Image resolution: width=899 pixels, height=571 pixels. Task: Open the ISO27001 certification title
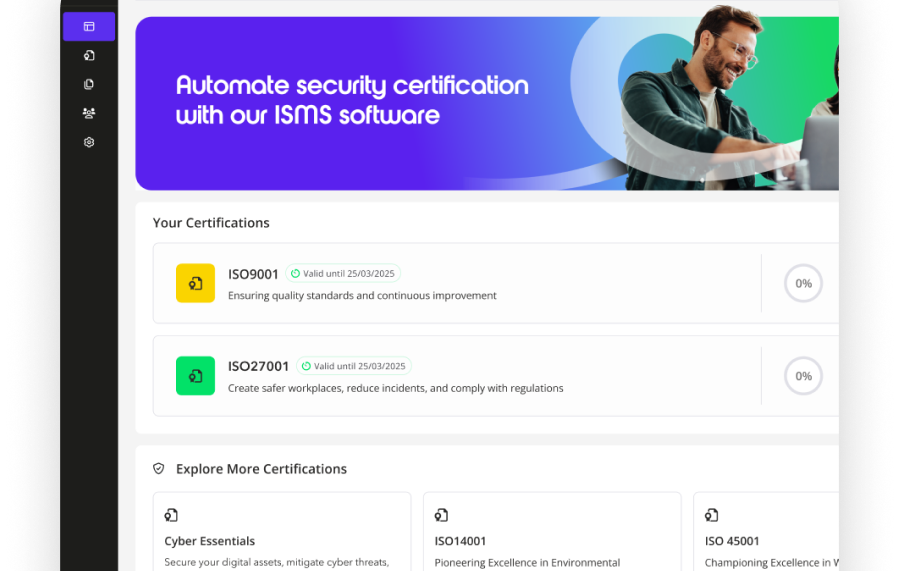(258, 366)
